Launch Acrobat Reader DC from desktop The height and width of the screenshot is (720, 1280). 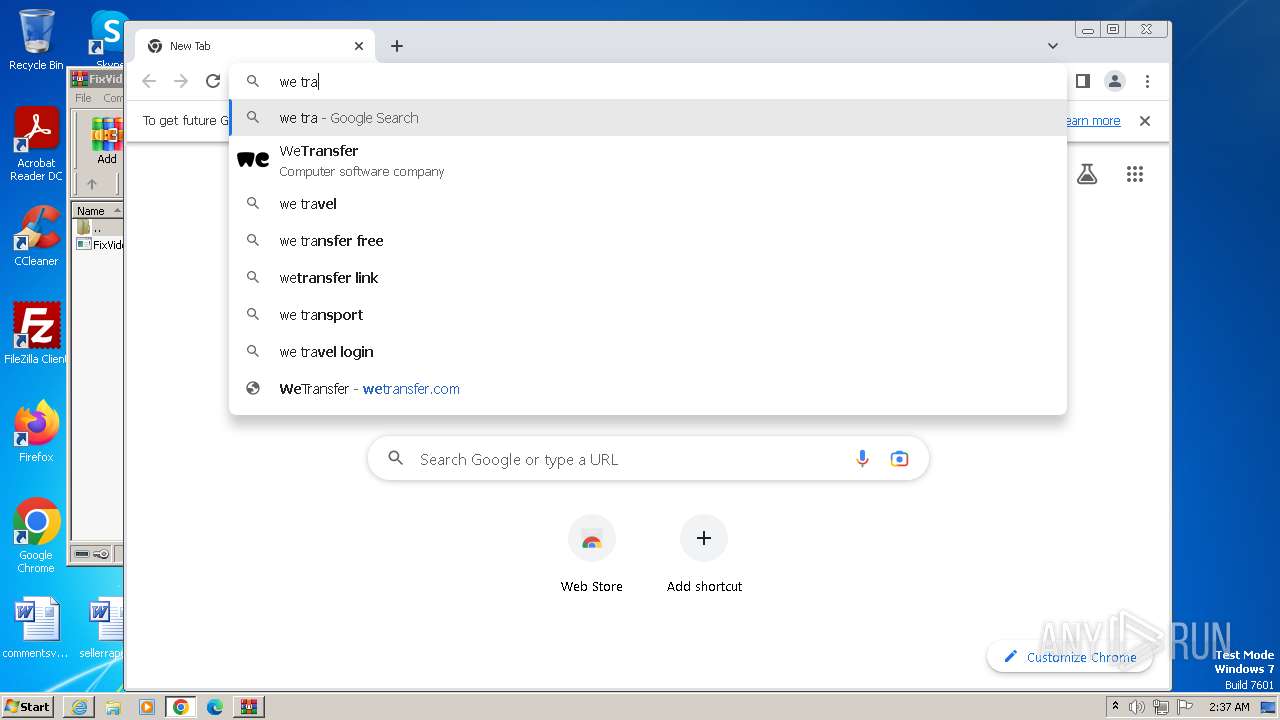click(36, 145)
